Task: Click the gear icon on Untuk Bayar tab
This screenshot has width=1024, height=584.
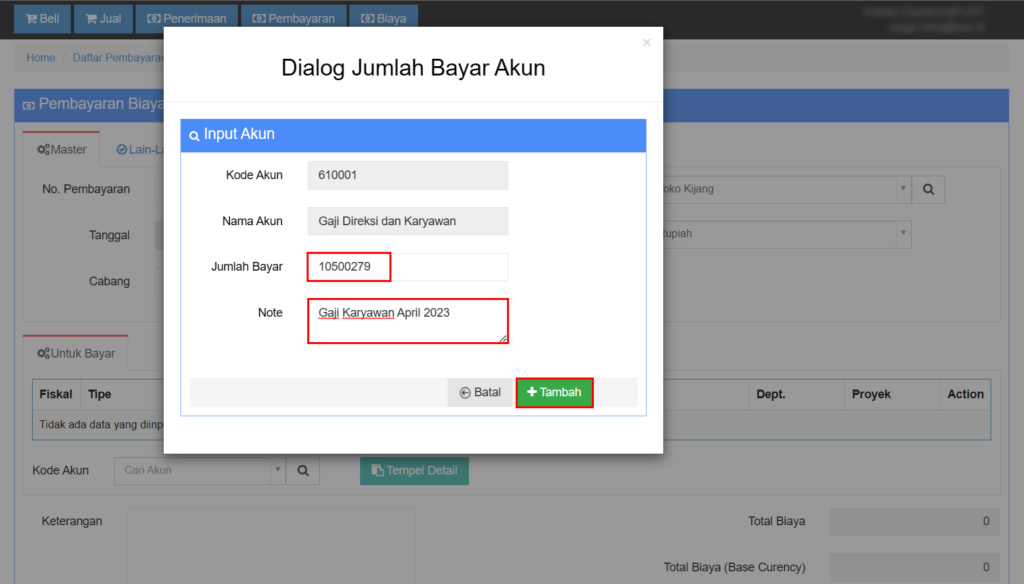Action: pos(45,353)
